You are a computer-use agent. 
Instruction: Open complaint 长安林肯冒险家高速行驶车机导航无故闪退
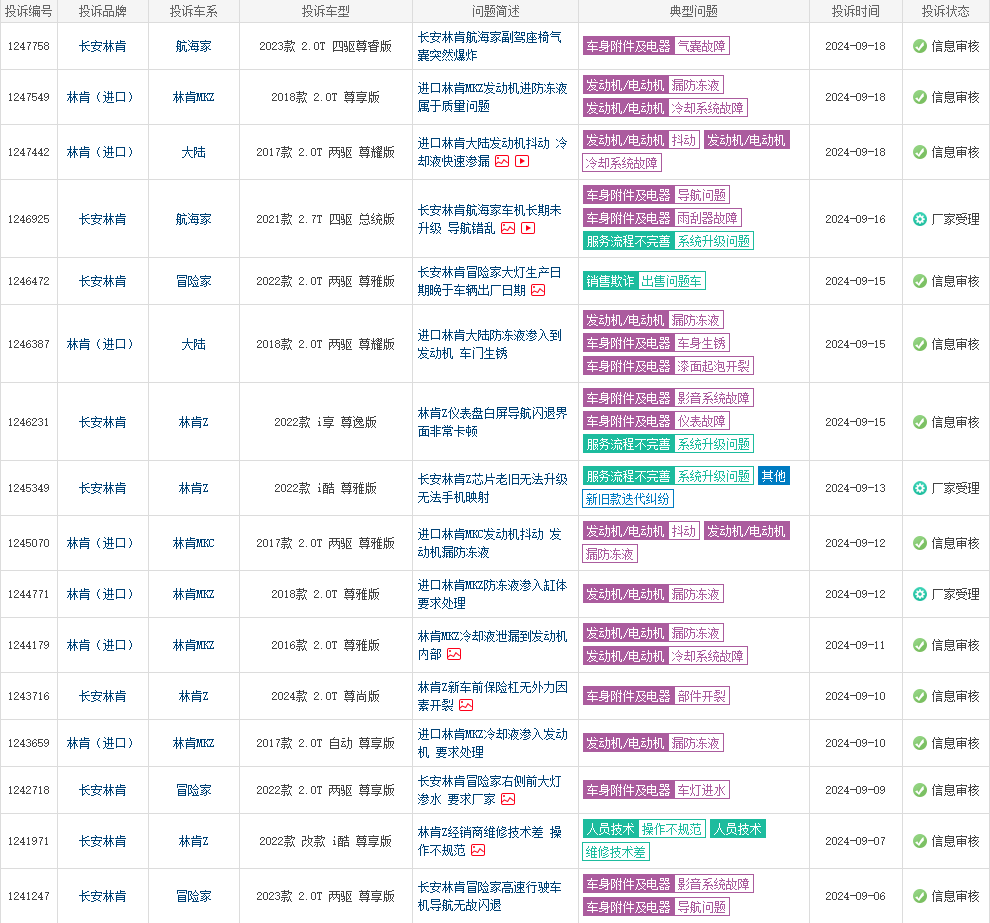[489, 896]
